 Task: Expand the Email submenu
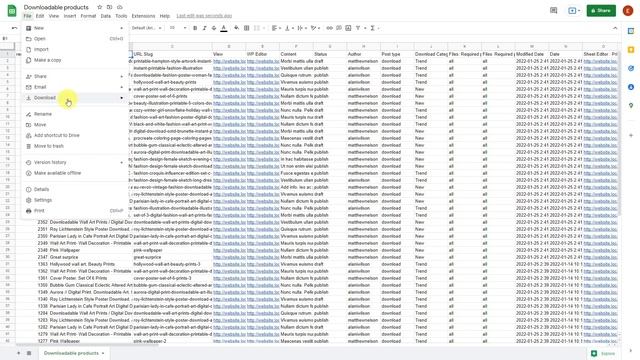coord(121,87)
